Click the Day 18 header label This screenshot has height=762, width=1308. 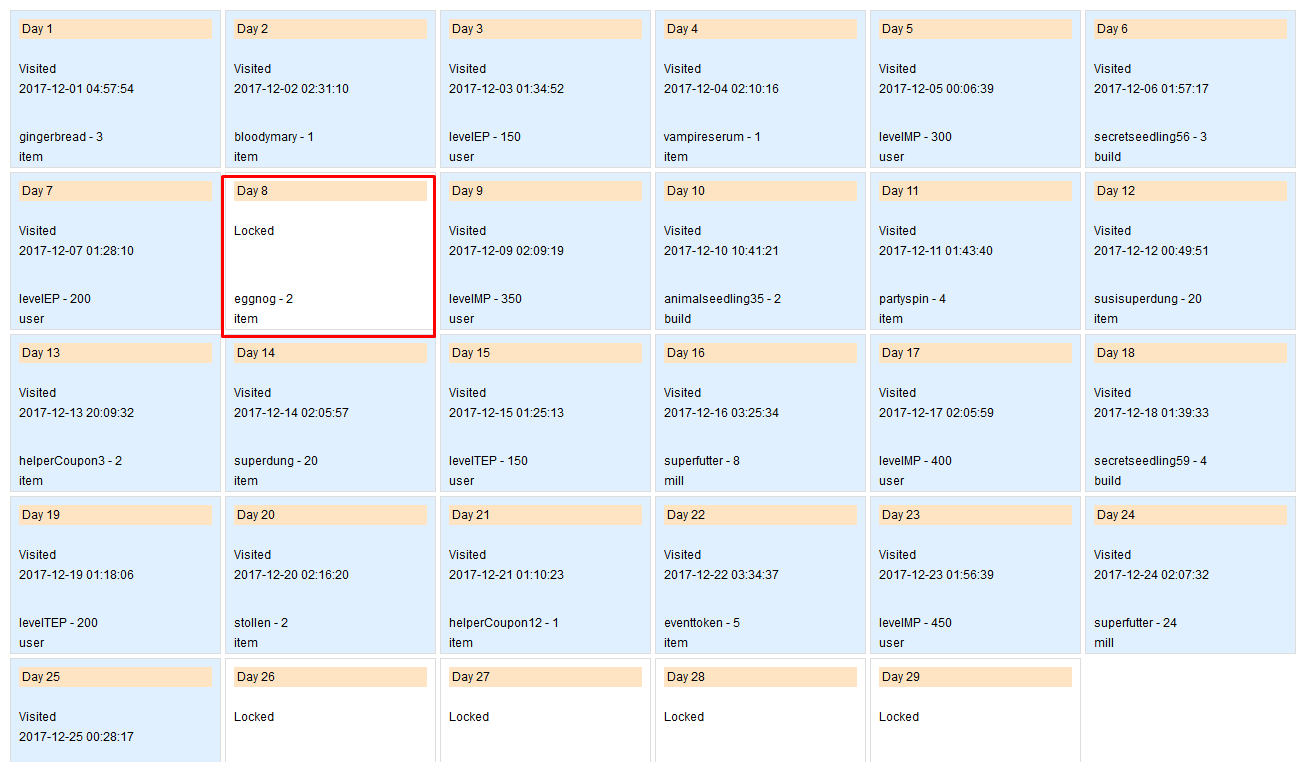(x=1116, y=353)
